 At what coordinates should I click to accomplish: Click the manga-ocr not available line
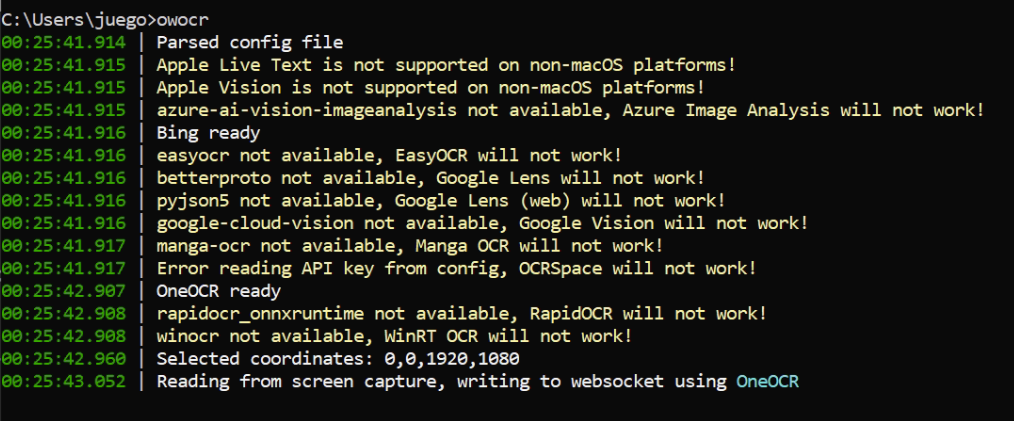tap(410, 246)
